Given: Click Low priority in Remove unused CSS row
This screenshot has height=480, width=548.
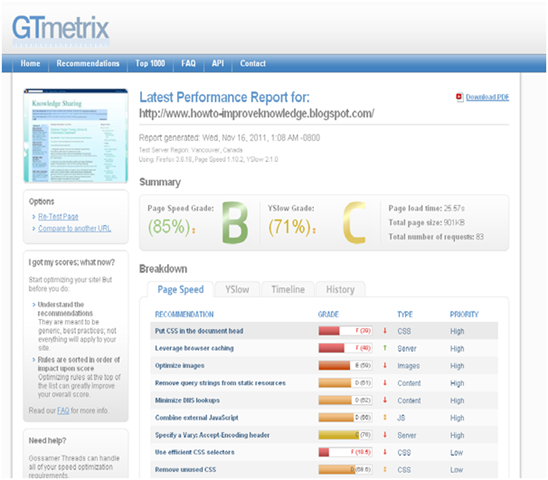Looking at the screenshot, I should (x=456, y=470).
